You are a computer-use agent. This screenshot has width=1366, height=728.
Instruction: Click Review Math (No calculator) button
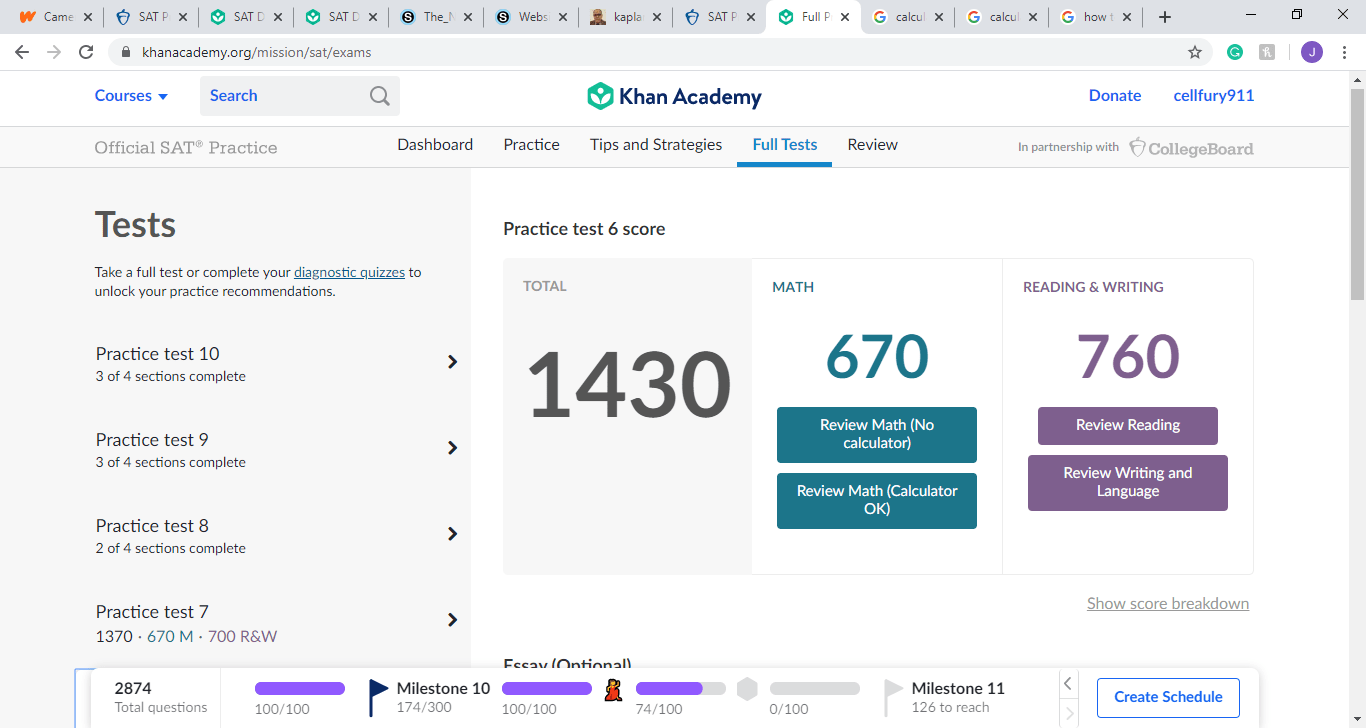pyautogui.click(x=877, y=434)
